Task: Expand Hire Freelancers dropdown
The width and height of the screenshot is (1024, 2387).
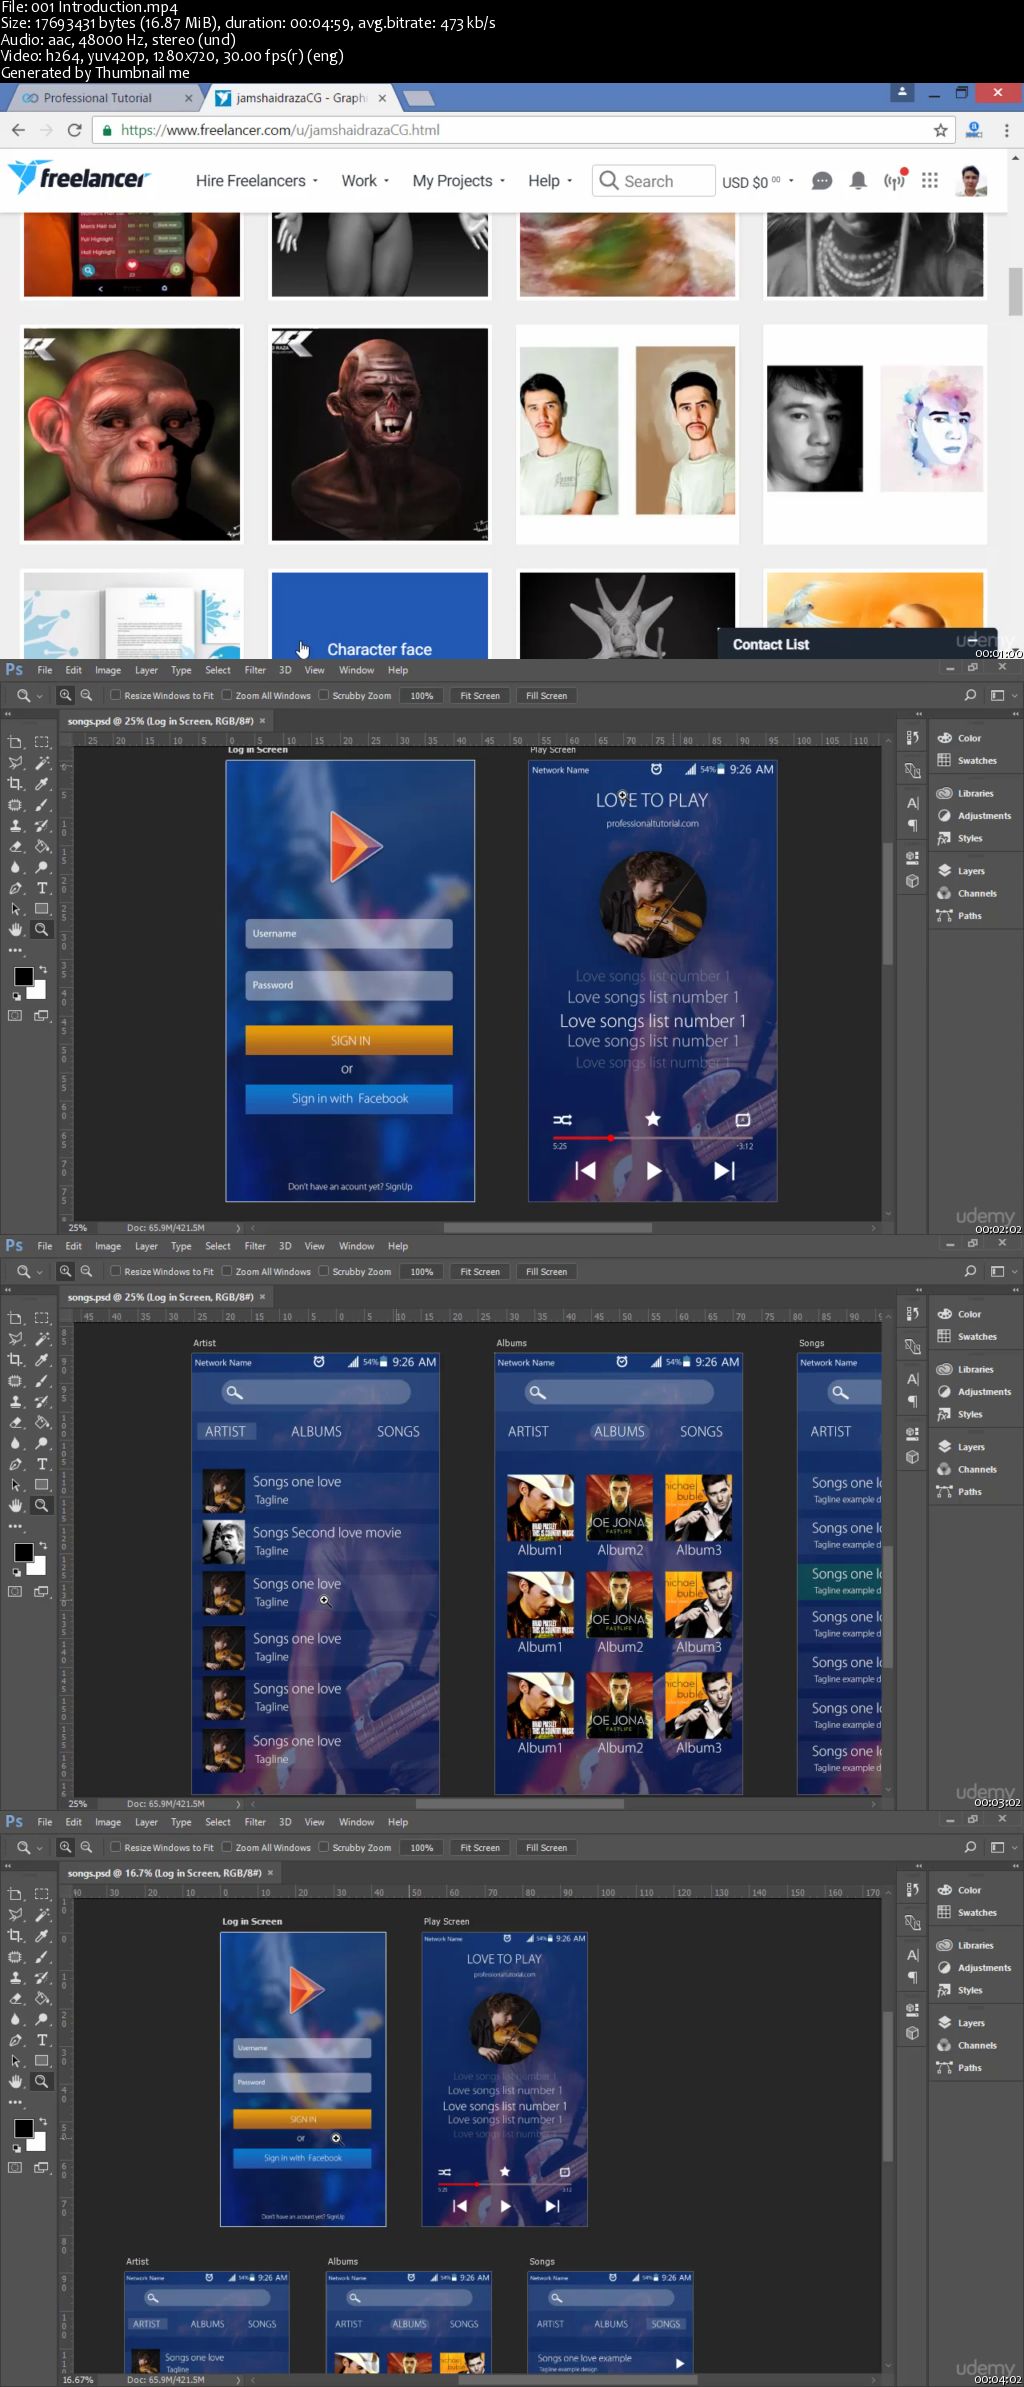Action: [x=257, y=181]
